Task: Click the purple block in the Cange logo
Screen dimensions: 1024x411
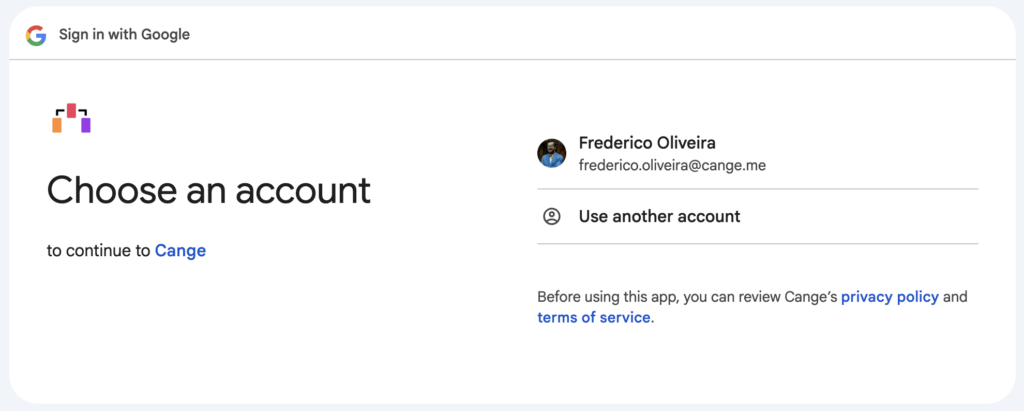Action: (86, 125)
